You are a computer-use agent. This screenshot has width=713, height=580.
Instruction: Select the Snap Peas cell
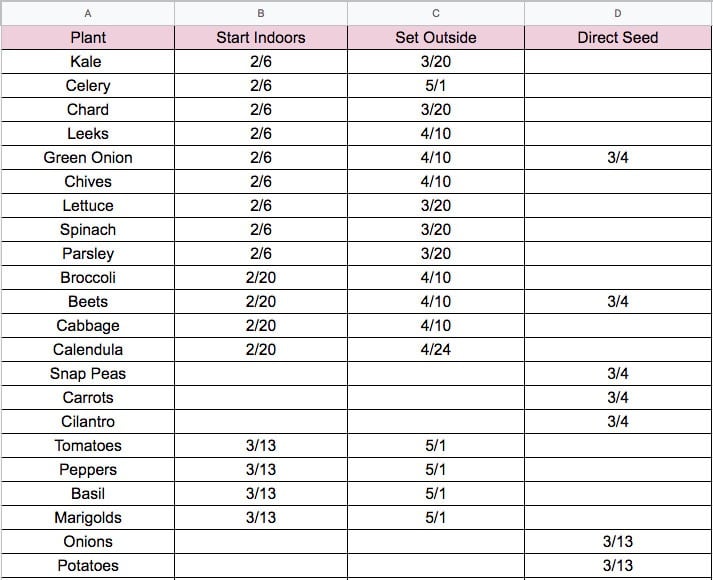click(88, 373)
